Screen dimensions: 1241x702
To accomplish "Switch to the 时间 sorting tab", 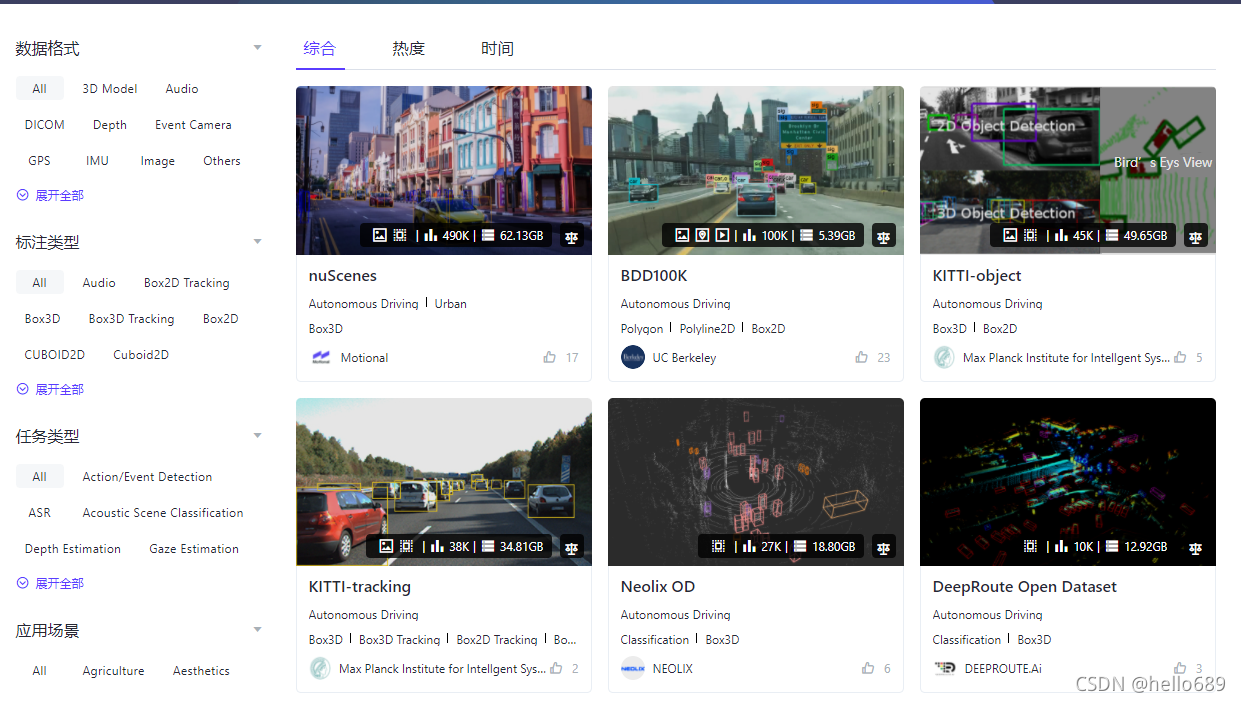I will click(x=497, y=48).
